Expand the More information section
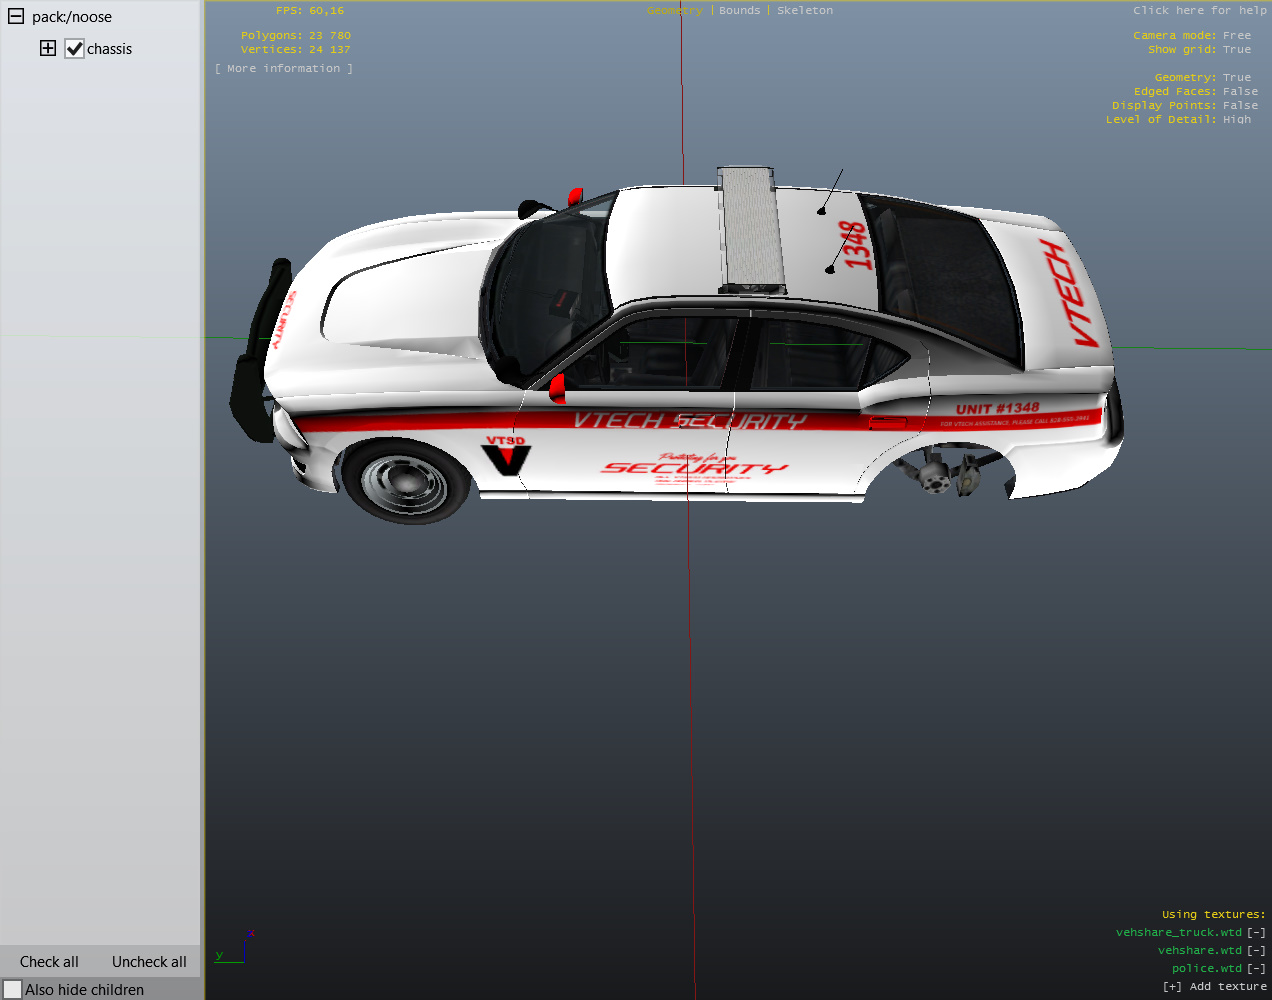Viewport: 1272px width, 1000px height. tap(283, 69)
